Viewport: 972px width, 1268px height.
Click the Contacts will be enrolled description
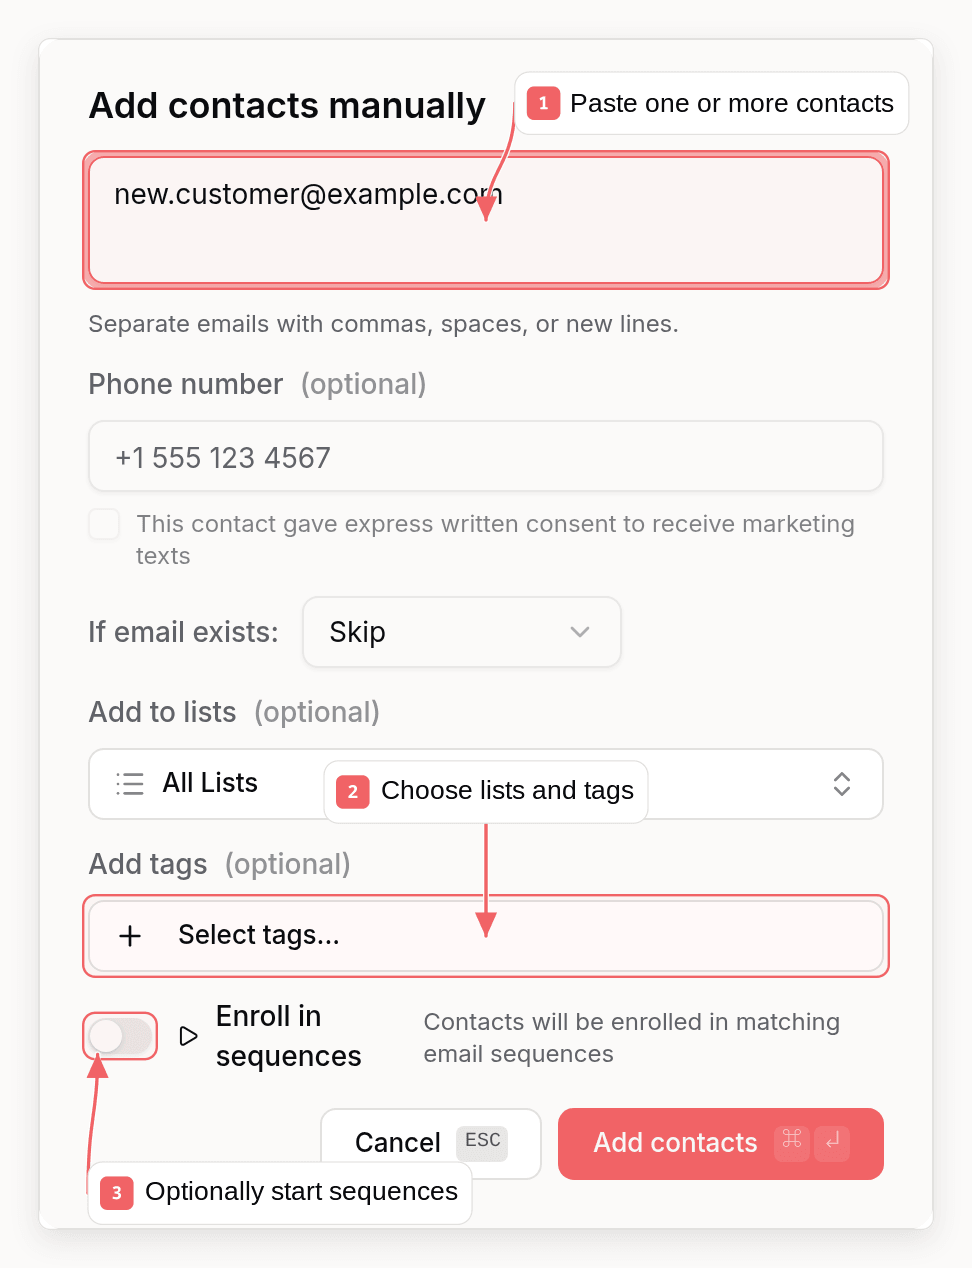click(x=632, y=1038)
